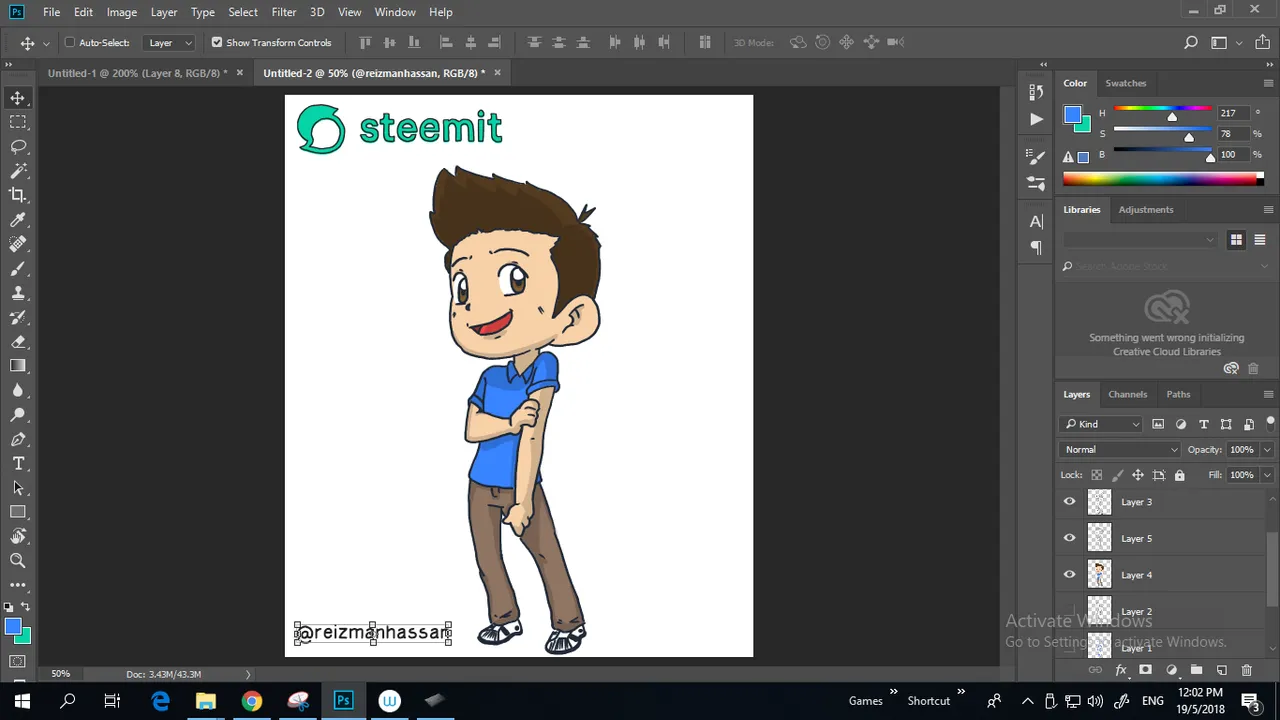Switch to the Untitled-1 document tab
1280x720 pixels.
[138, 73]
